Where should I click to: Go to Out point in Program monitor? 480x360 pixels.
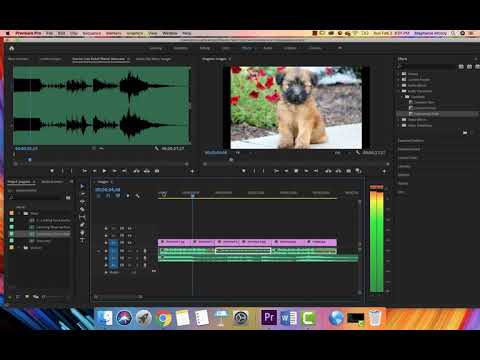pos(316,171)
